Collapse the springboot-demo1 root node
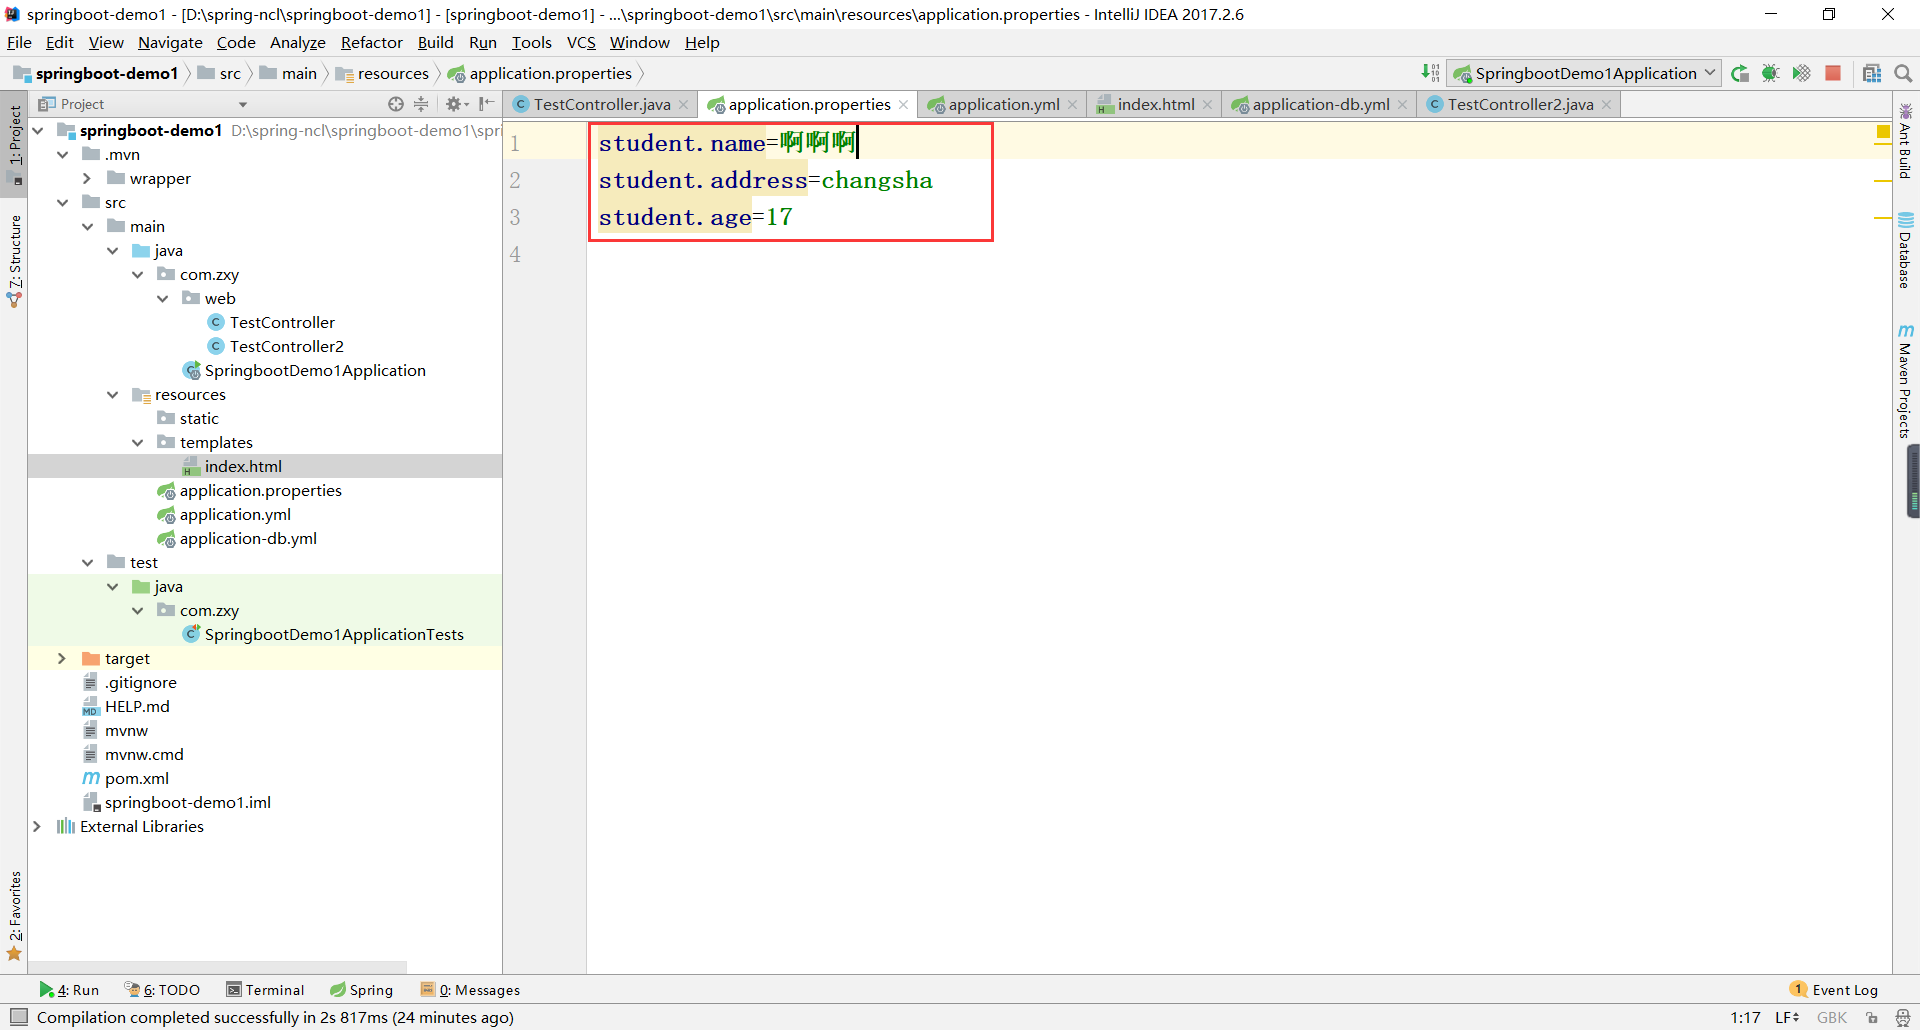The width and height of the screenshot is (1920, 1030). click(x=38, y=130)
